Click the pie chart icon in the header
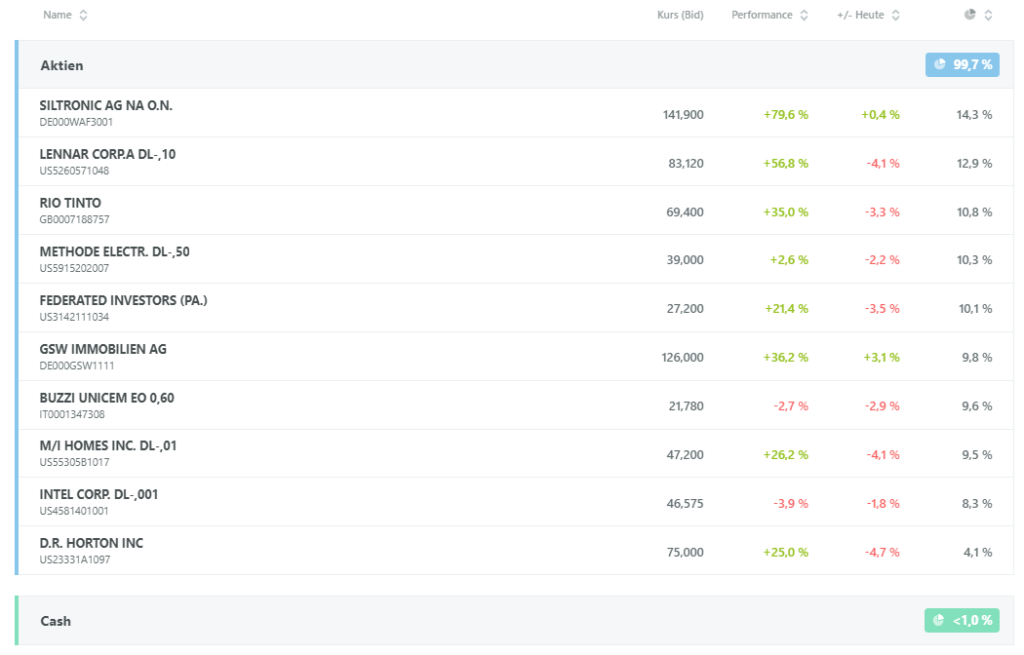The image size is (1024, 655). pos(970,14)
